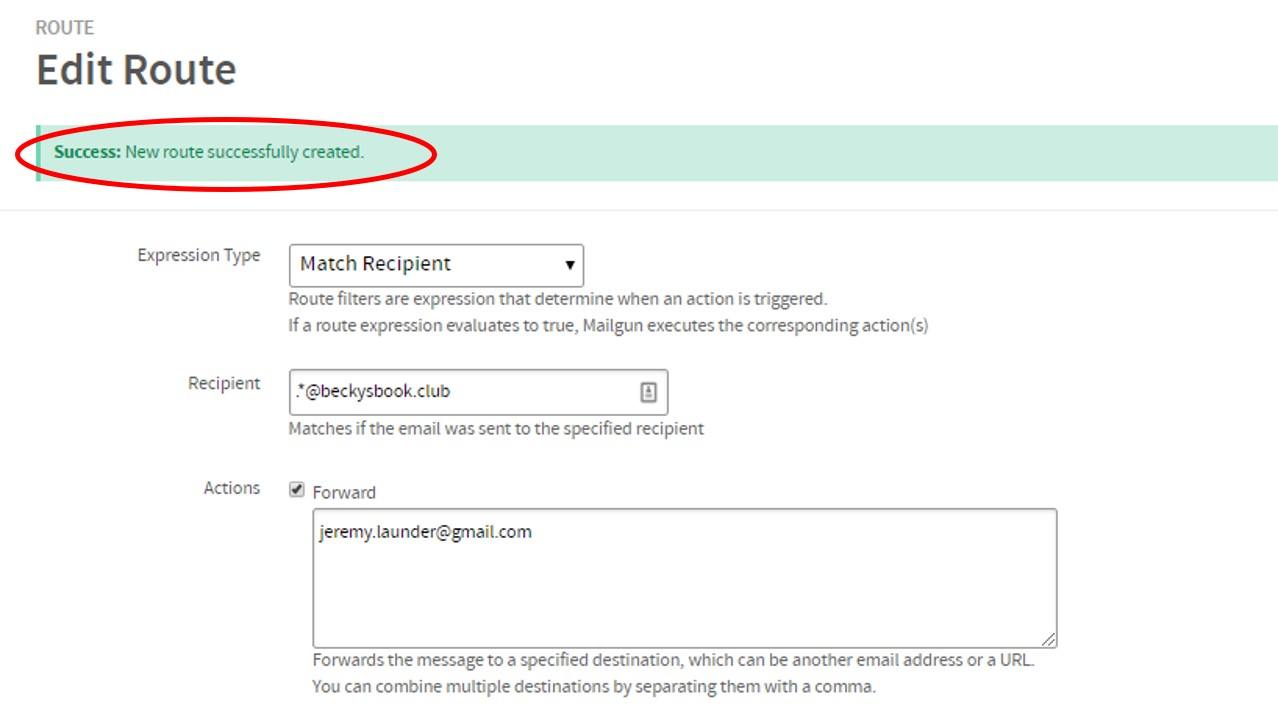Click the ROUTE breadcrumb label
This screenshot has height=719, width=1278.
pyautogui.click(x=65, y=27)
